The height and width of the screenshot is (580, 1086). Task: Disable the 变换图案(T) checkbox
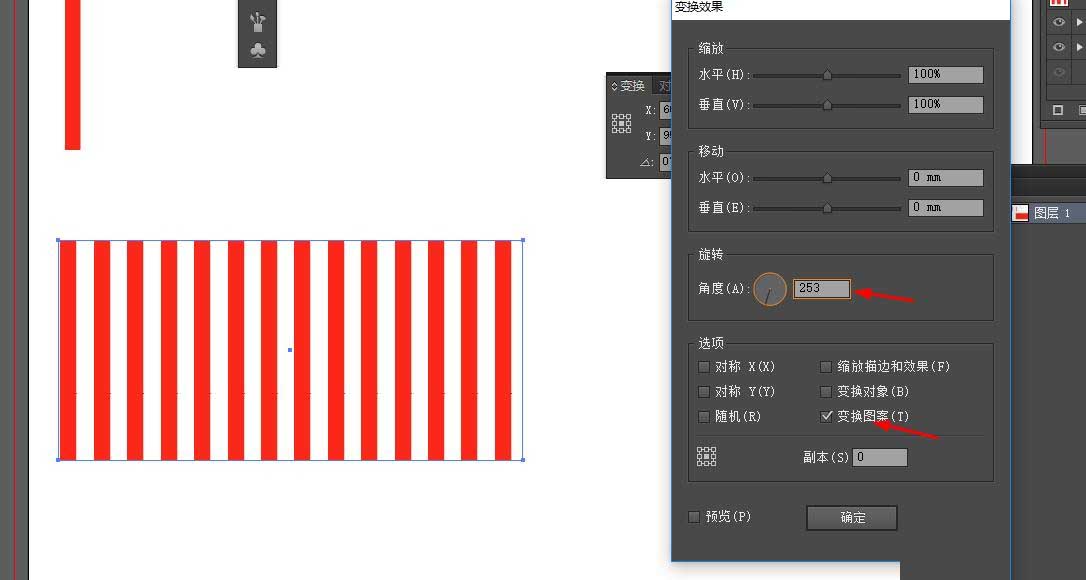tap(826, 416)
